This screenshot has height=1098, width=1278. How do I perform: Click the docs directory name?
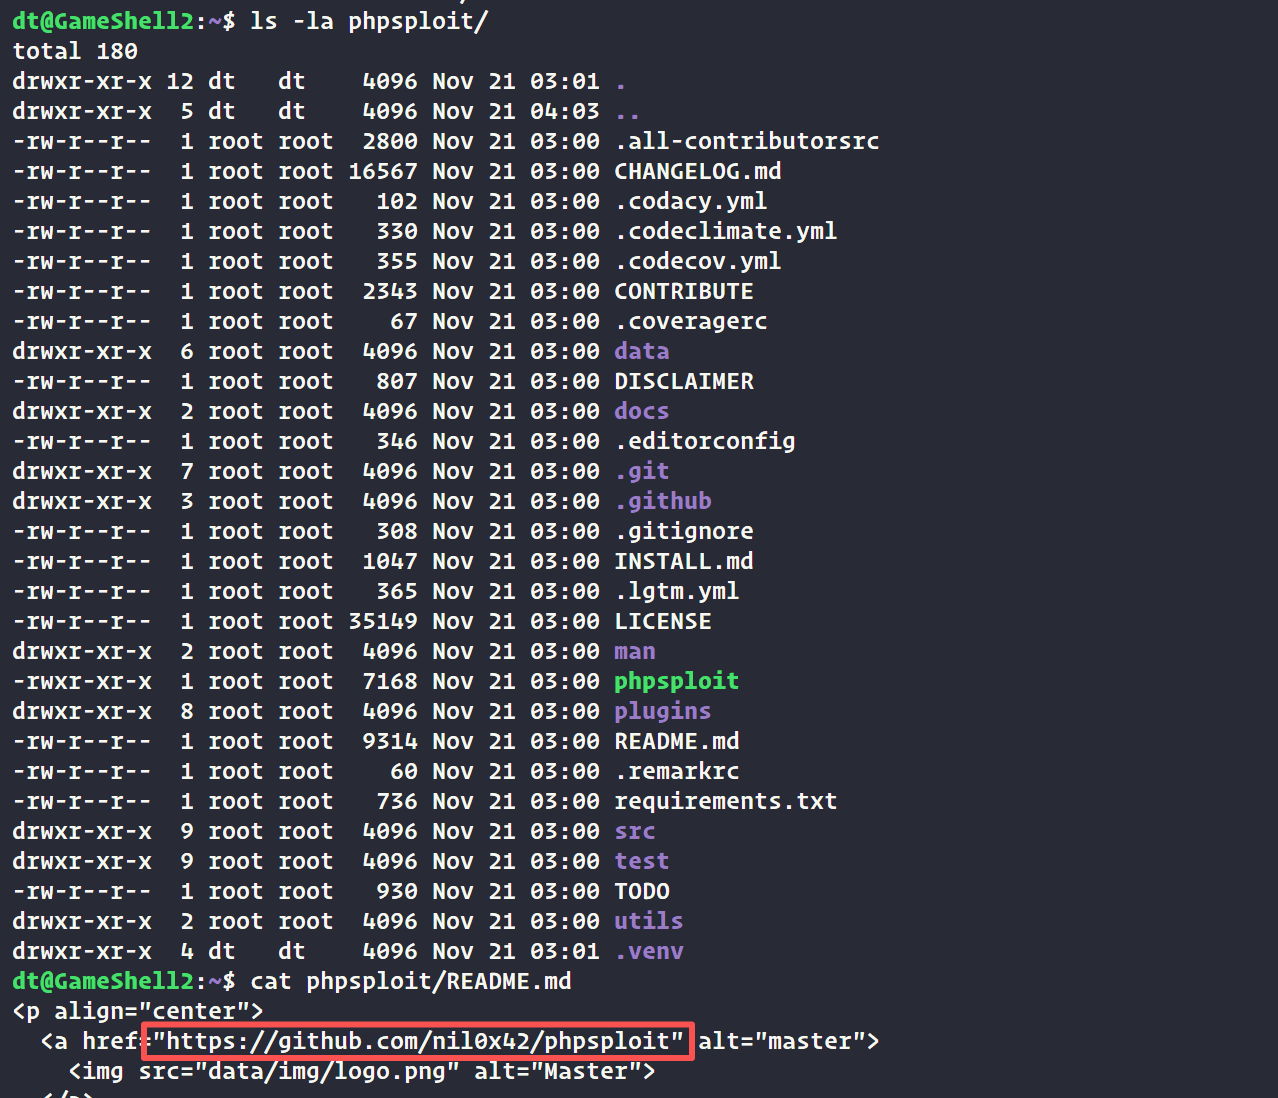click(x=641, y=412)
